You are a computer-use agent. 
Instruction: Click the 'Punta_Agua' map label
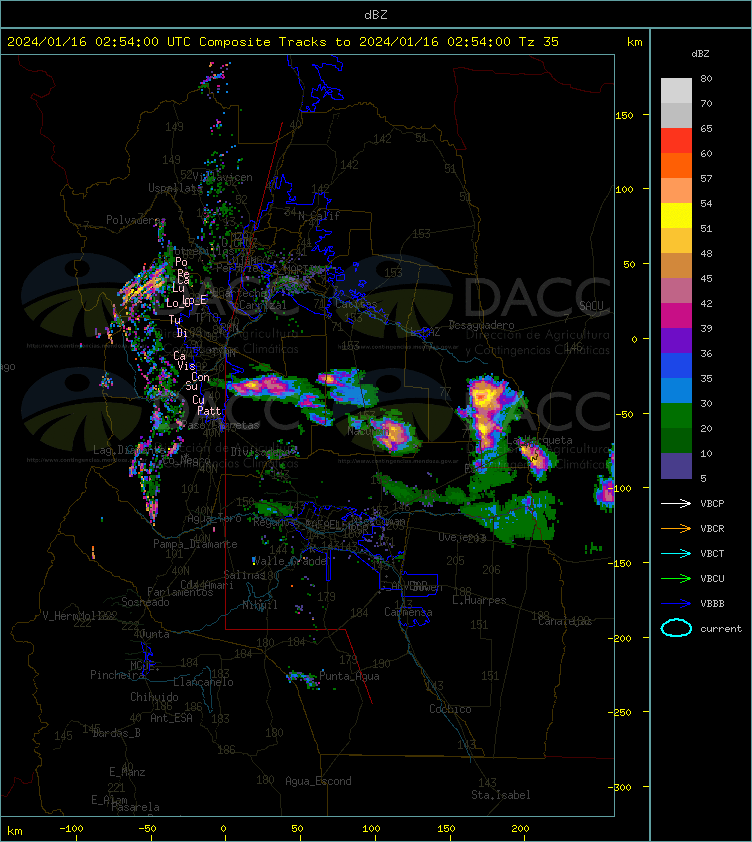click(350, 676)
